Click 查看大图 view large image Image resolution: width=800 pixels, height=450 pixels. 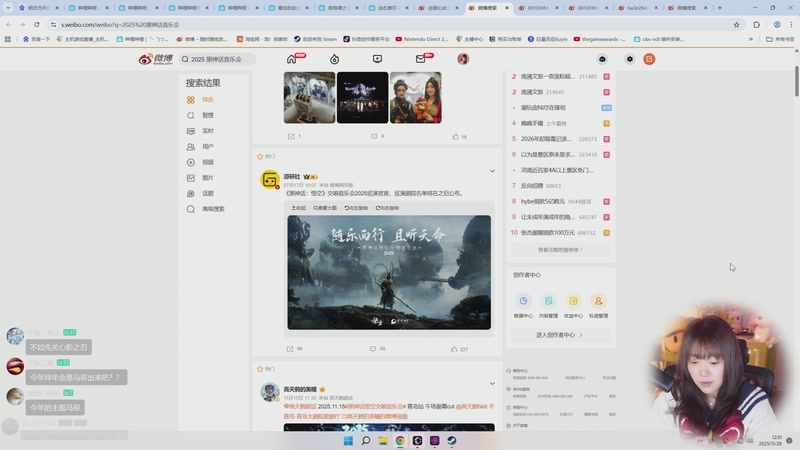pos(325,208)
